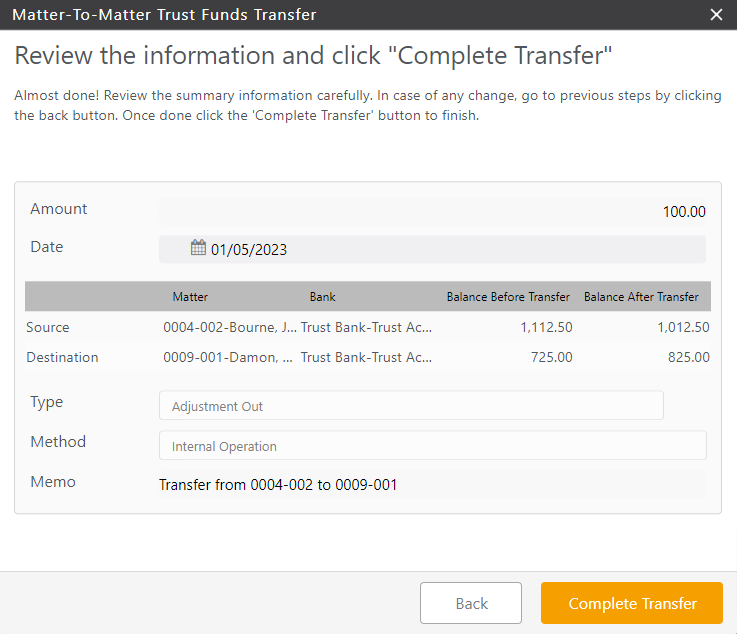737x634 pixels.
Task: Click source balance before transfer 1,112.50
Action: pos(546,327)
